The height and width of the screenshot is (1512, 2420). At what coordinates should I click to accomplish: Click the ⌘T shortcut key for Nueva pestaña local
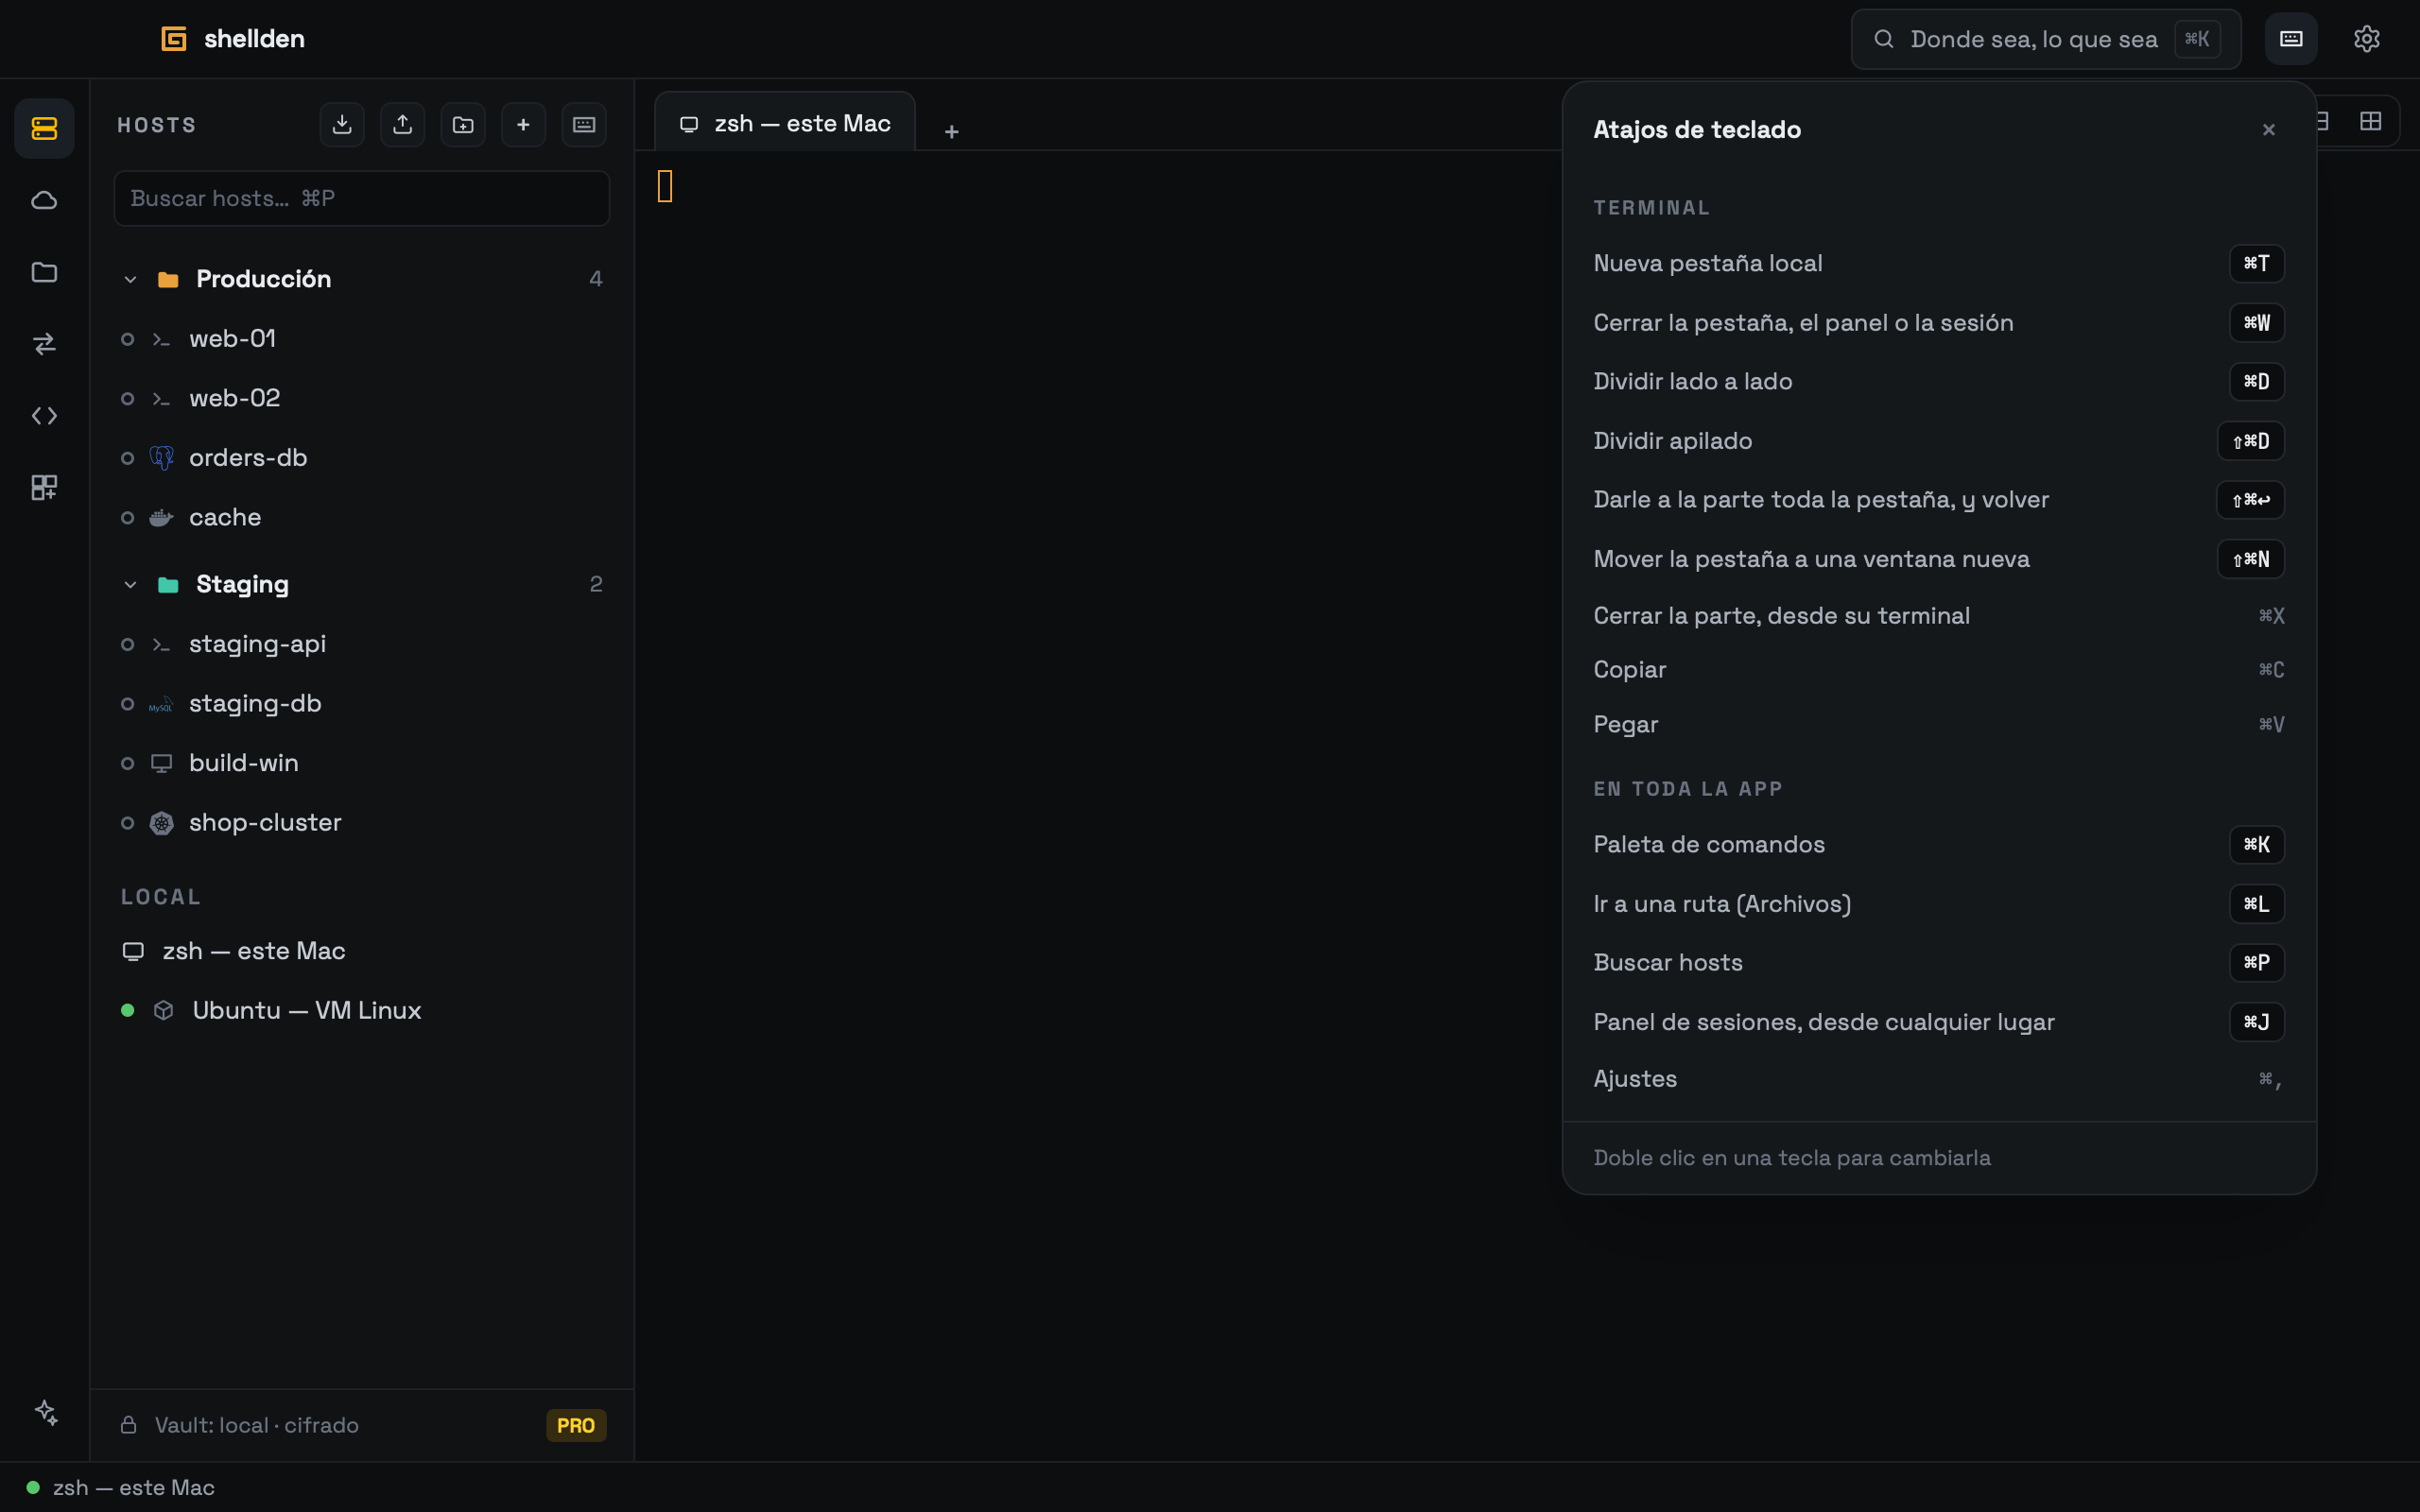pyautogui.click(x=2256, y=263)
